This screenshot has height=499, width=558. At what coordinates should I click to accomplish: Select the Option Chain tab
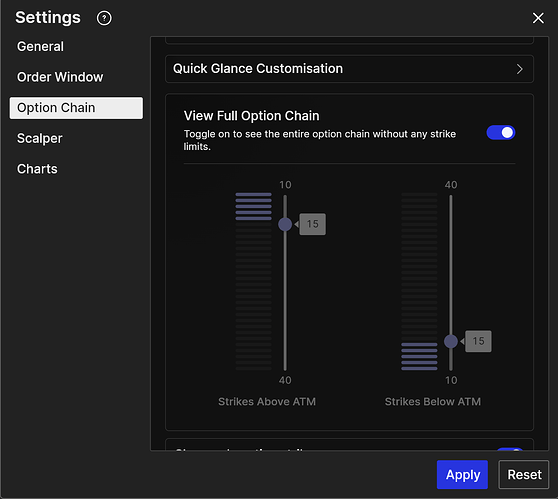click(x=76, y=108)
